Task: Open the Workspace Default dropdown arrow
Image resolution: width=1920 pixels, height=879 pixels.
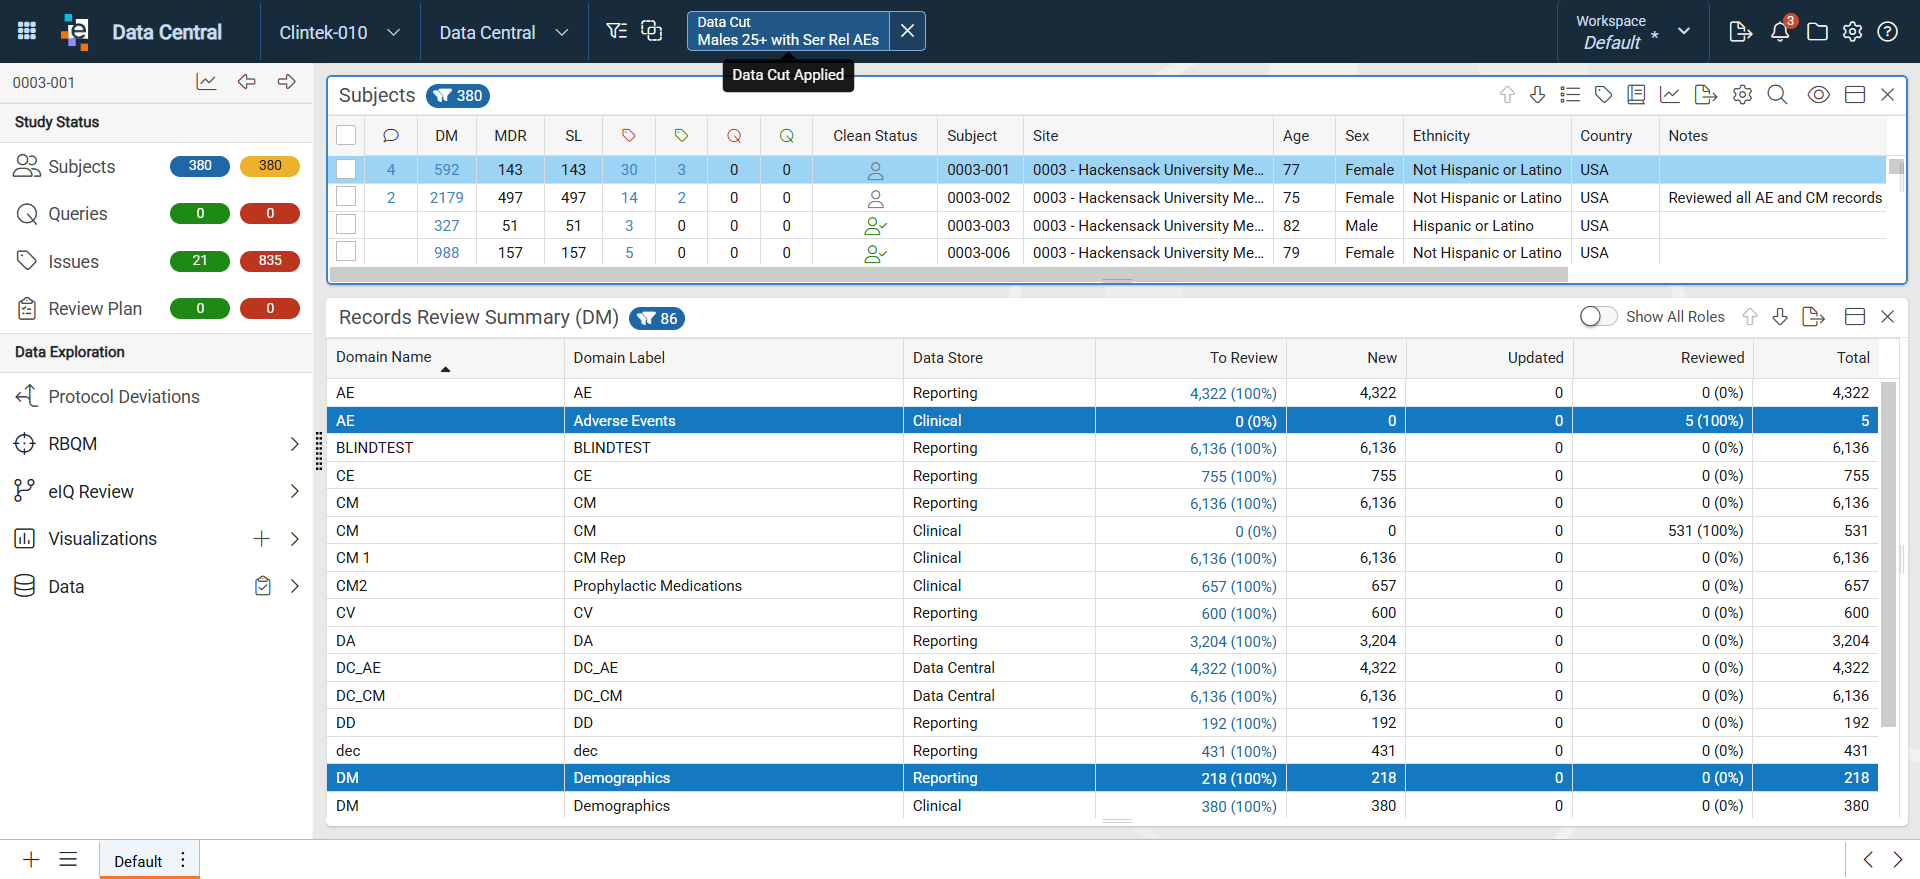Action: [1684, 32]
